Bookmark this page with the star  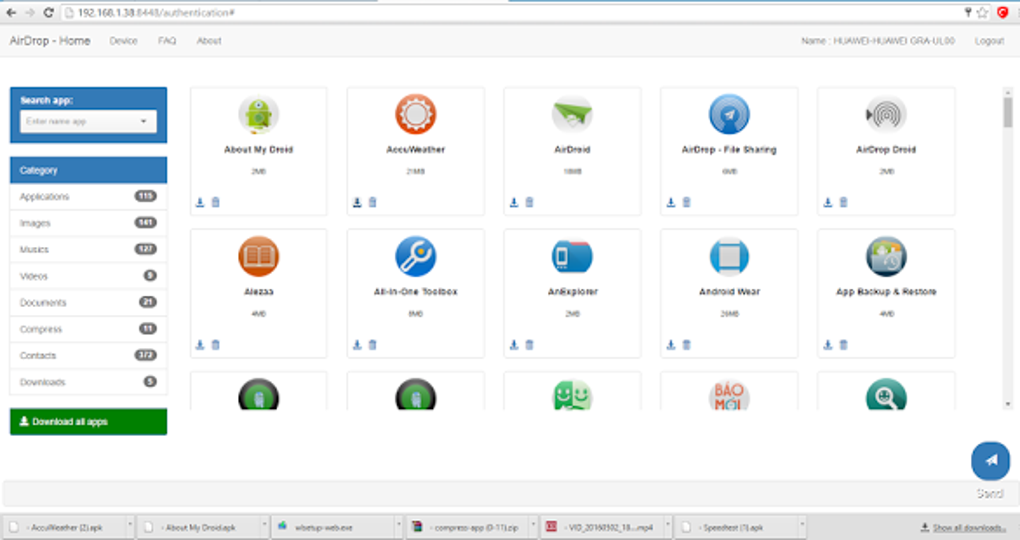(982, 12)
